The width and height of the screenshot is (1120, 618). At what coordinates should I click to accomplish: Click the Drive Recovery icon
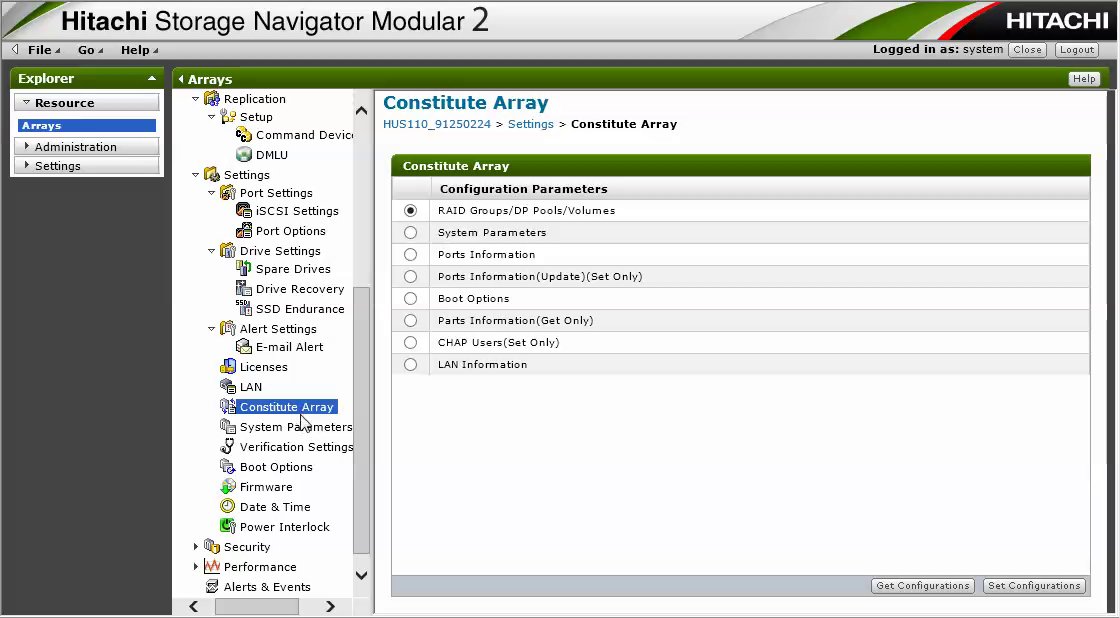tap(244, 289)
